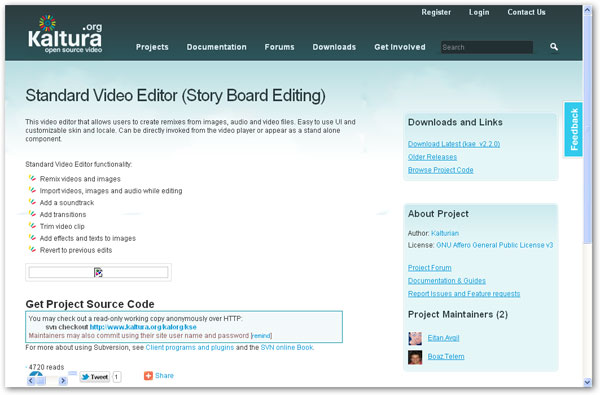Click the Register link
Viewport: 600px width, 395px height.
pos(436,12)
